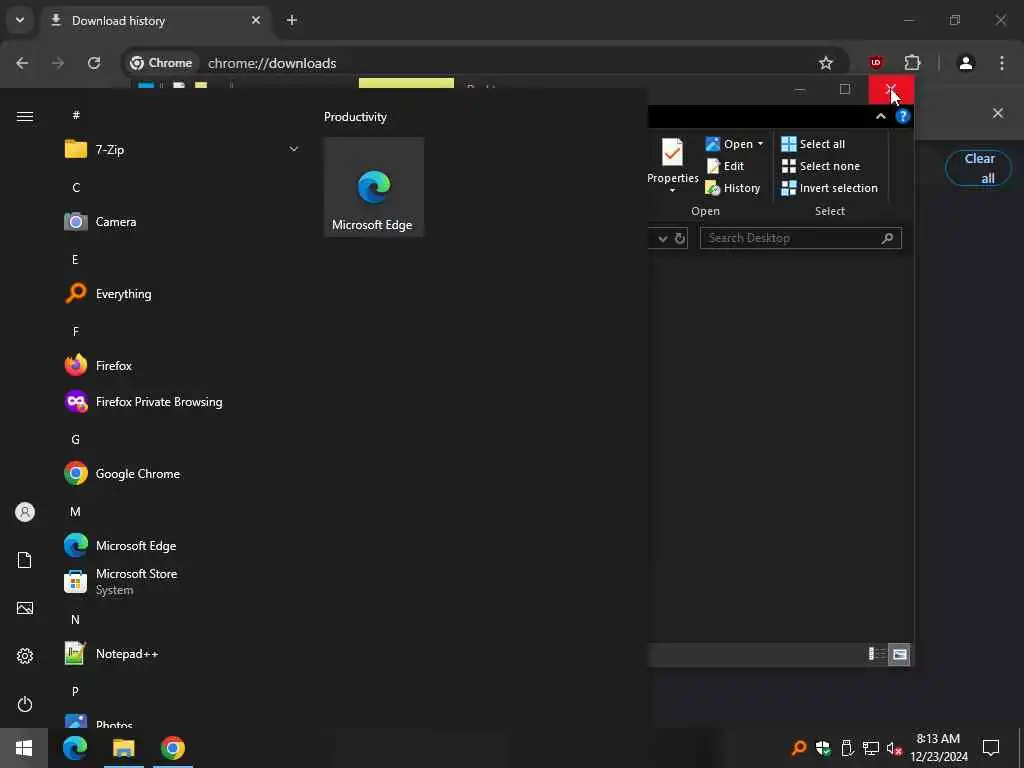This screenshot has height=768, width=1024.
Task: Click Invert selection in Explorer ribbon
Action: (829, 188)
